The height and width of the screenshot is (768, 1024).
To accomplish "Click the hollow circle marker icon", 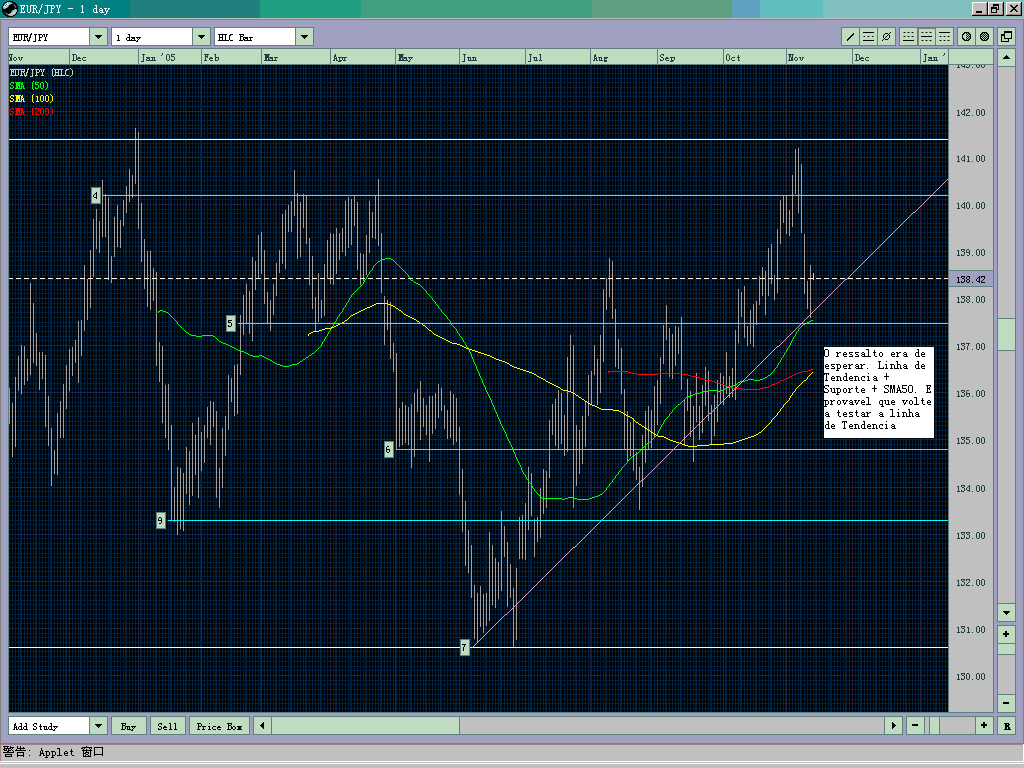I will [x=966, y=36].
